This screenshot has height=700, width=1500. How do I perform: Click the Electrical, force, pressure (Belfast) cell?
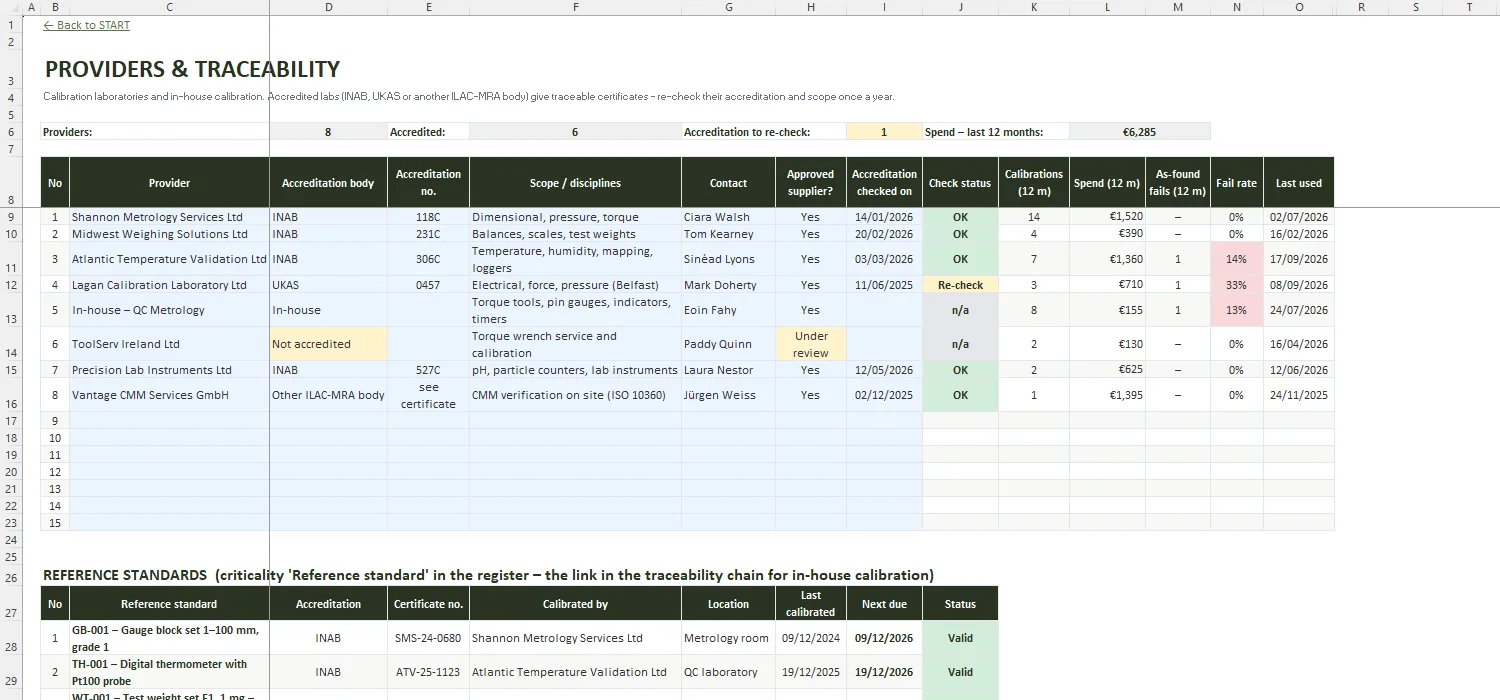click(x=575, y=285)
